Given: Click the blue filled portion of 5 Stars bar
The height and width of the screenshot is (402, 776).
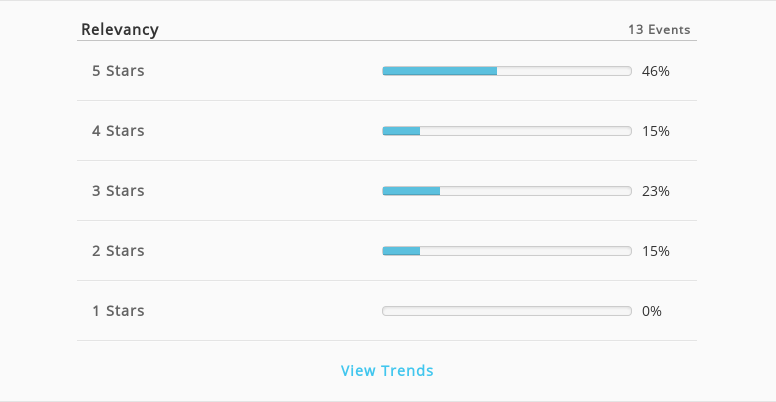Looking at the screenshot, I should (439, 71).
